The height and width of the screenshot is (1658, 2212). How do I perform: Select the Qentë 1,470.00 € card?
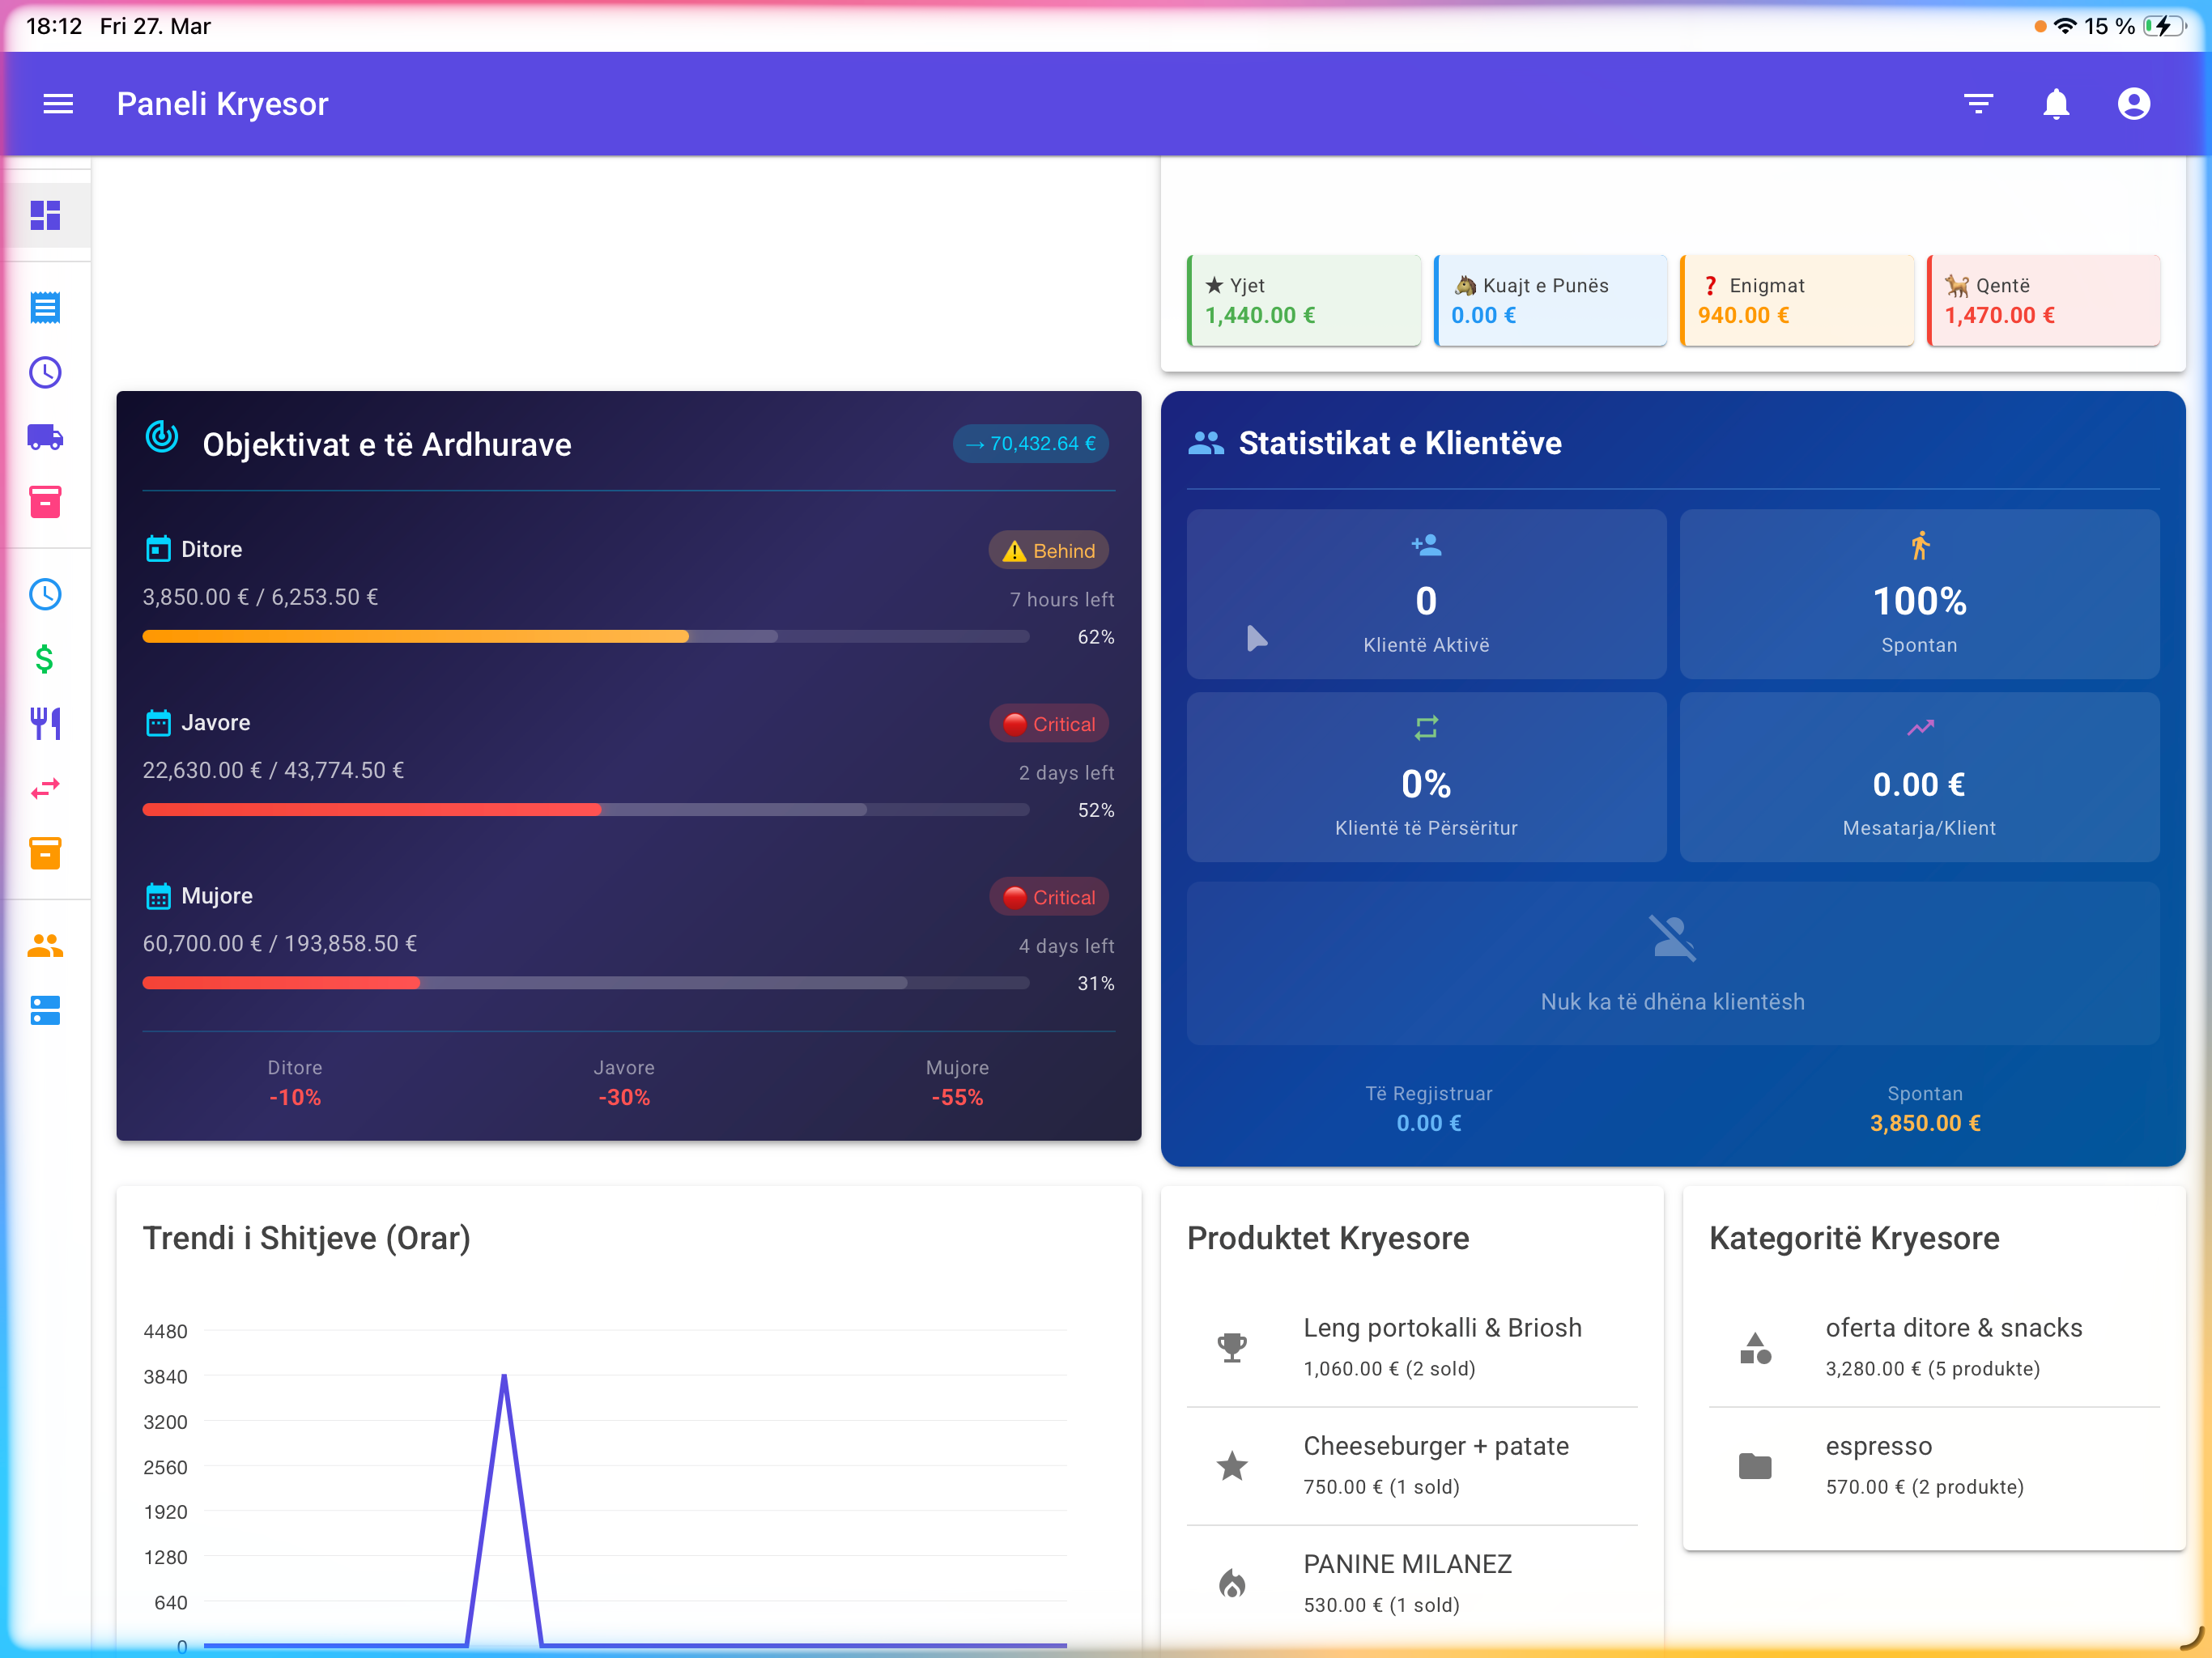tap(2044, 300)
